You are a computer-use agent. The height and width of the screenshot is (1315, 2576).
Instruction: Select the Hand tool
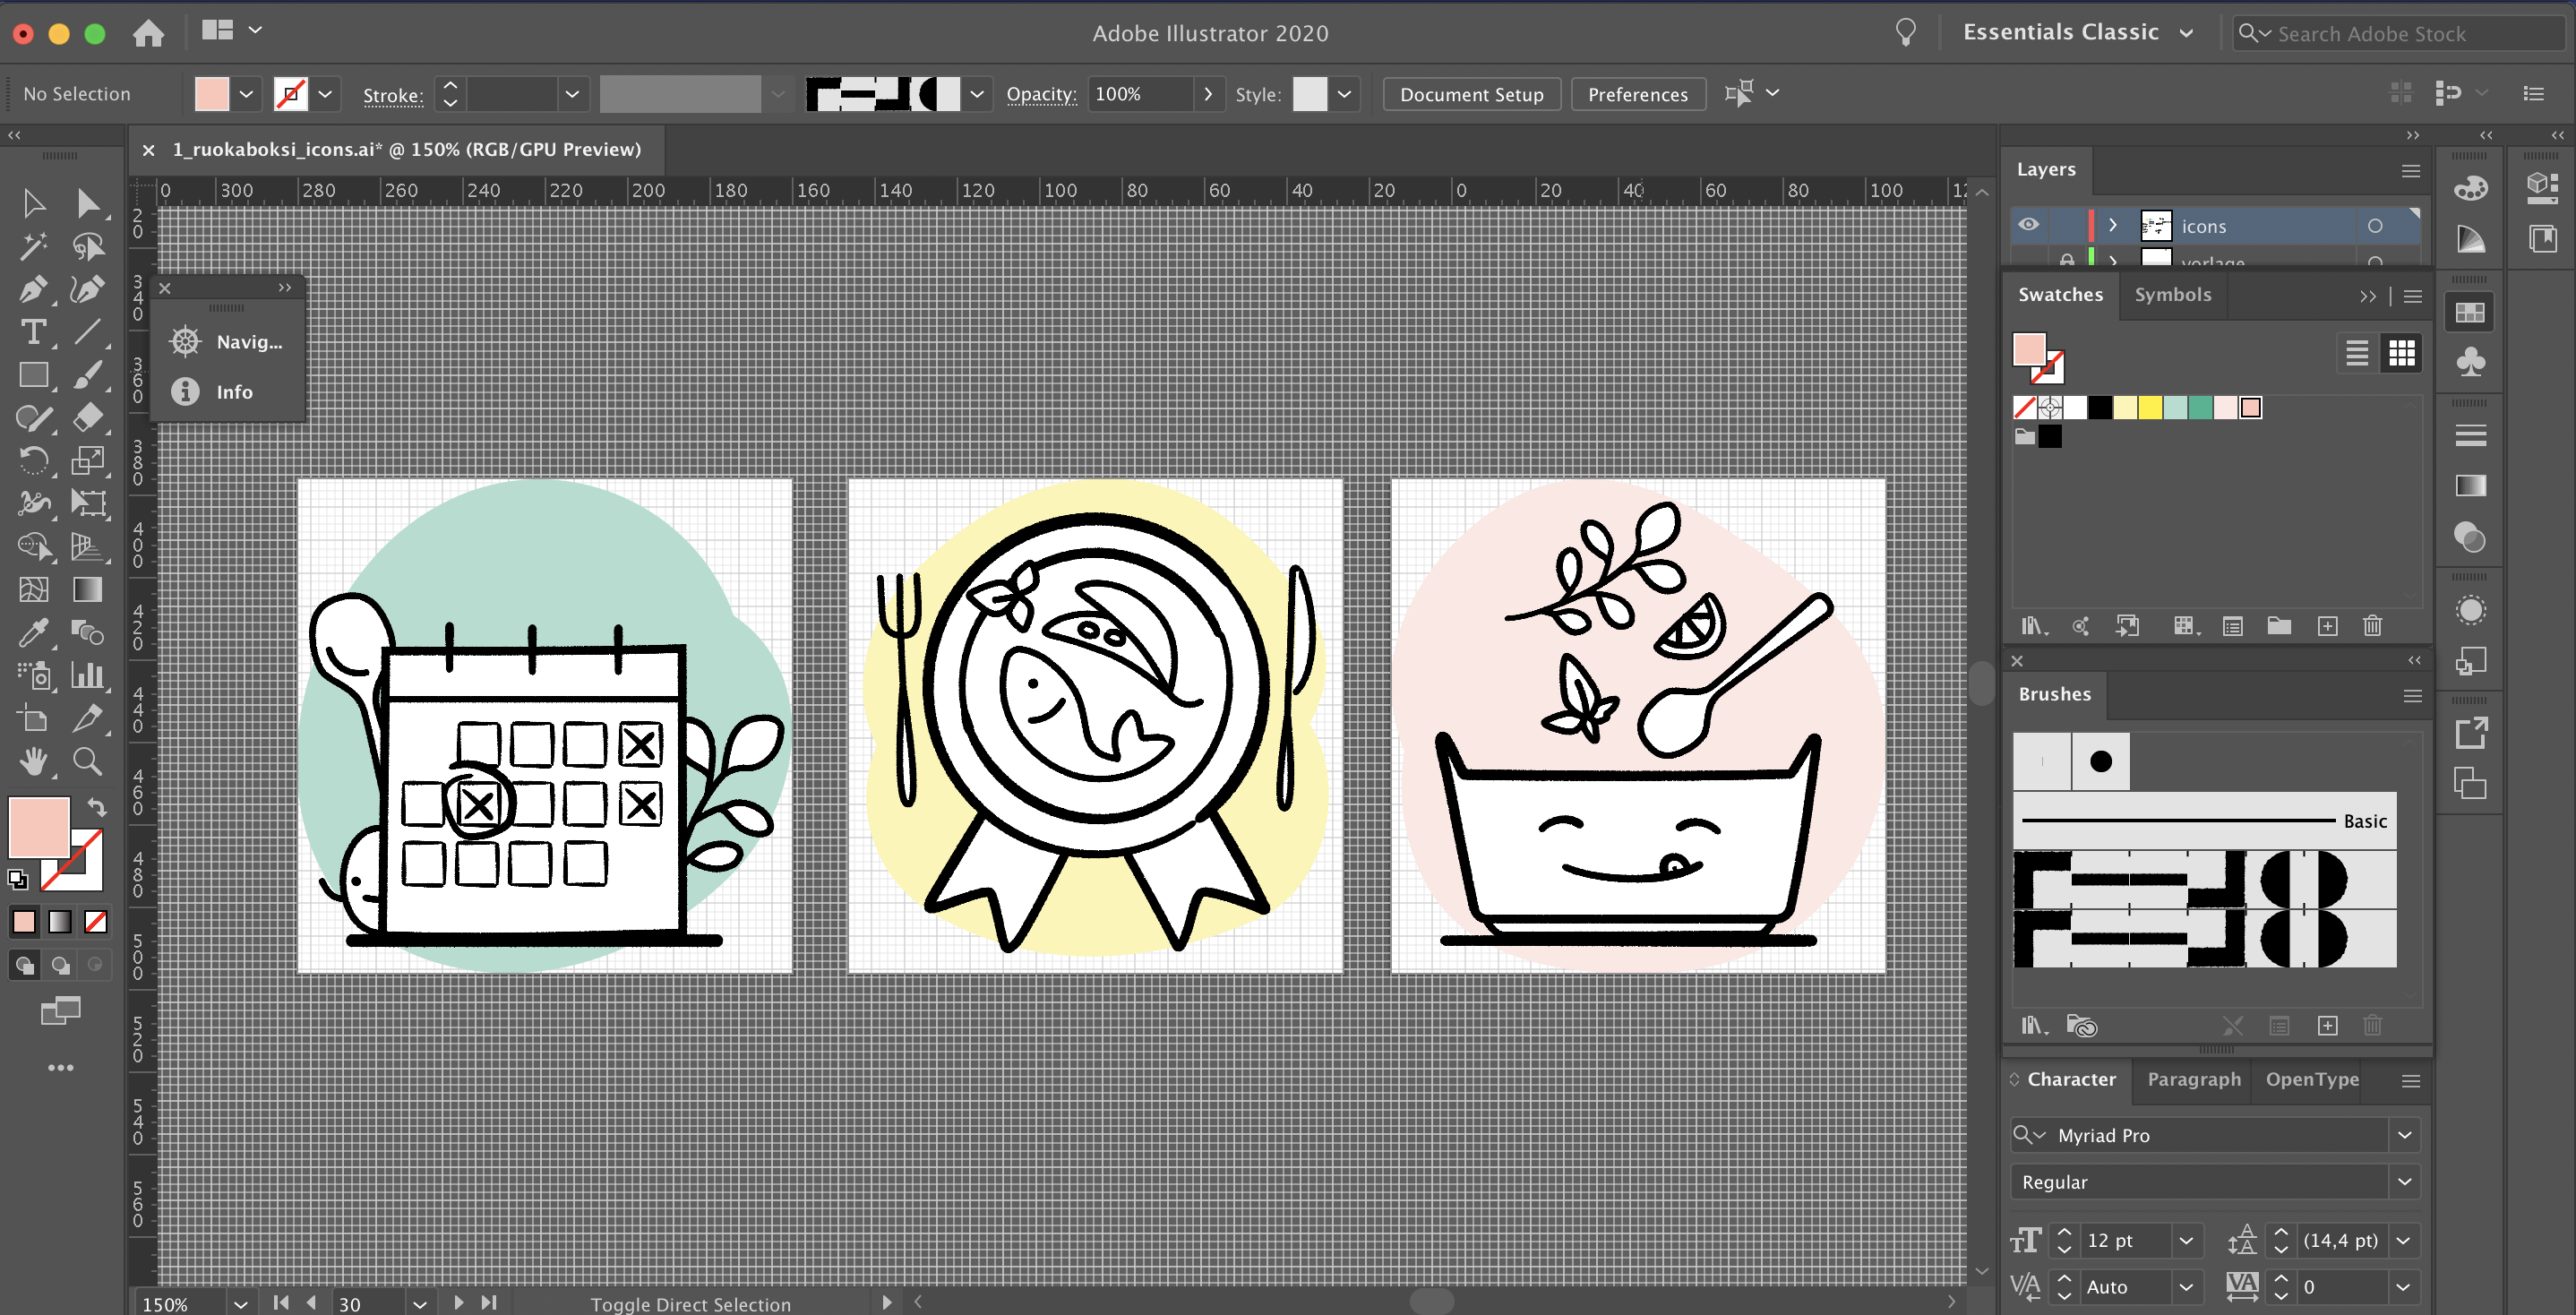tap(32, 762)
